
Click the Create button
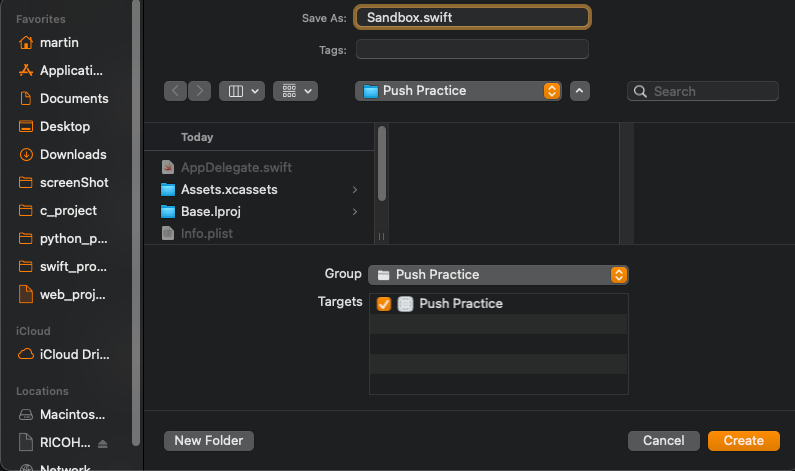pos(743,441)
